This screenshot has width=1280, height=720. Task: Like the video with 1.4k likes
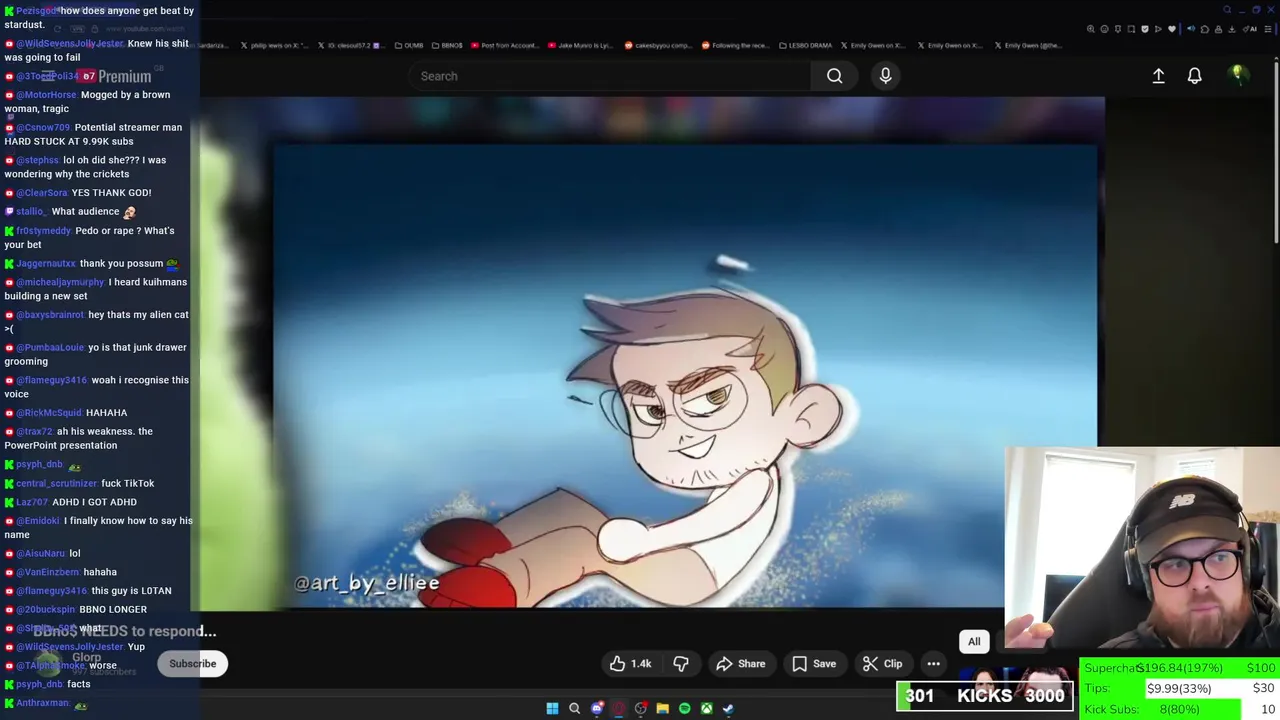(x=630, y=664)
